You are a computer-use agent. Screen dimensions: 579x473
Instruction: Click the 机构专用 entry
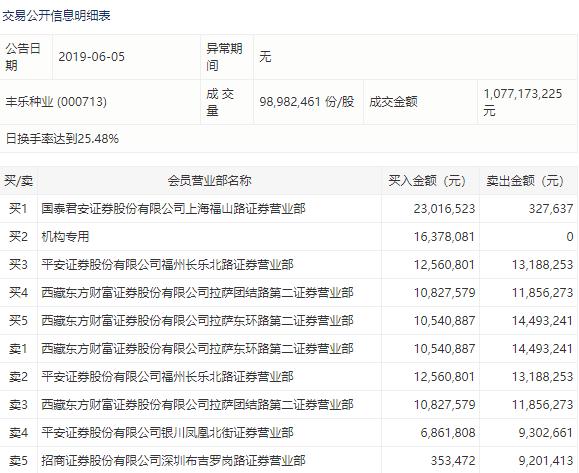click(x=65, y=237)
